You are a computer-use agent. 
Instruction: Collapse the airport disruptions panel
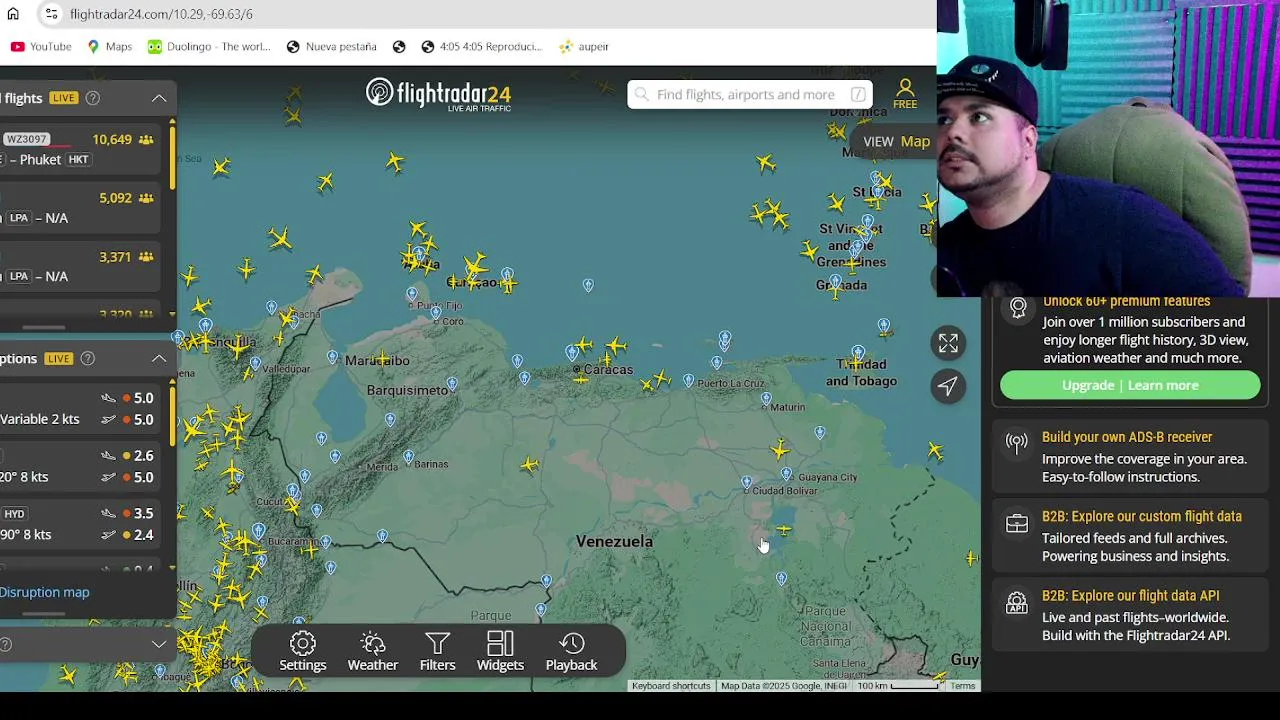pyautogui.click(x=159, y=358)
